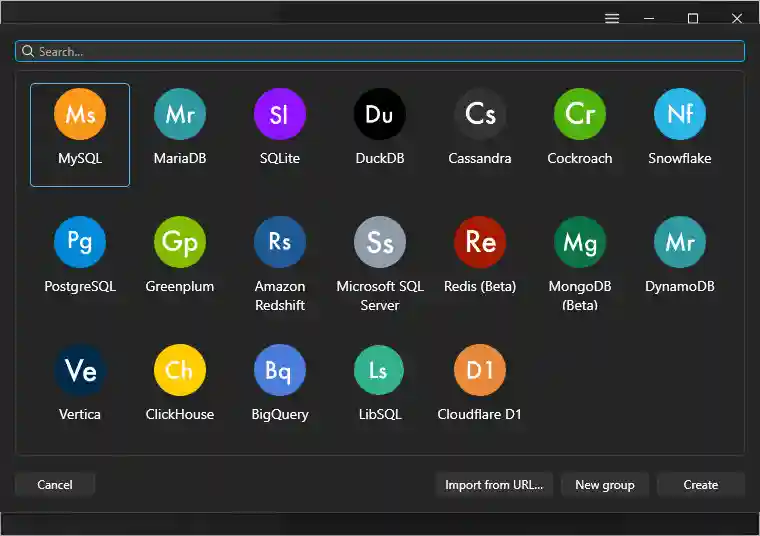Open the hamburger menu in title bar
Screen dimensions: 760x536
point(612,18)
